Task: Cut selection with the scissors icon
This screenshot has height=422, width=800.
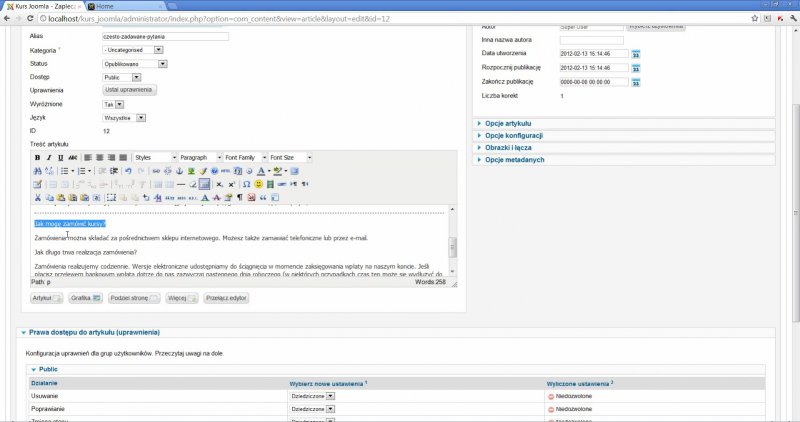Action: 37,197
